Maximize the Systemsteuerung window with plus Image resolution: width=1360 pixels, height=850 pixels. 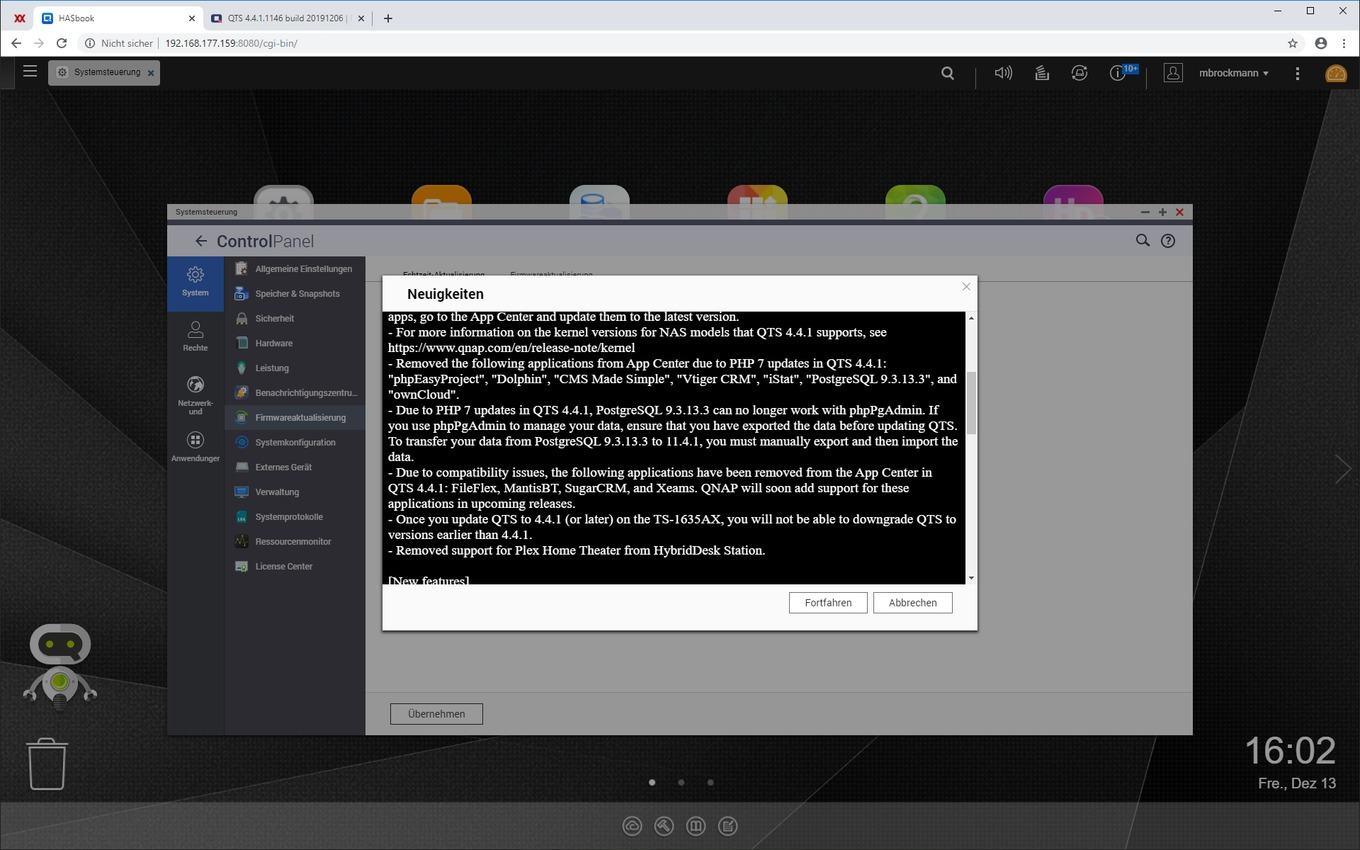pos(1162,212)
